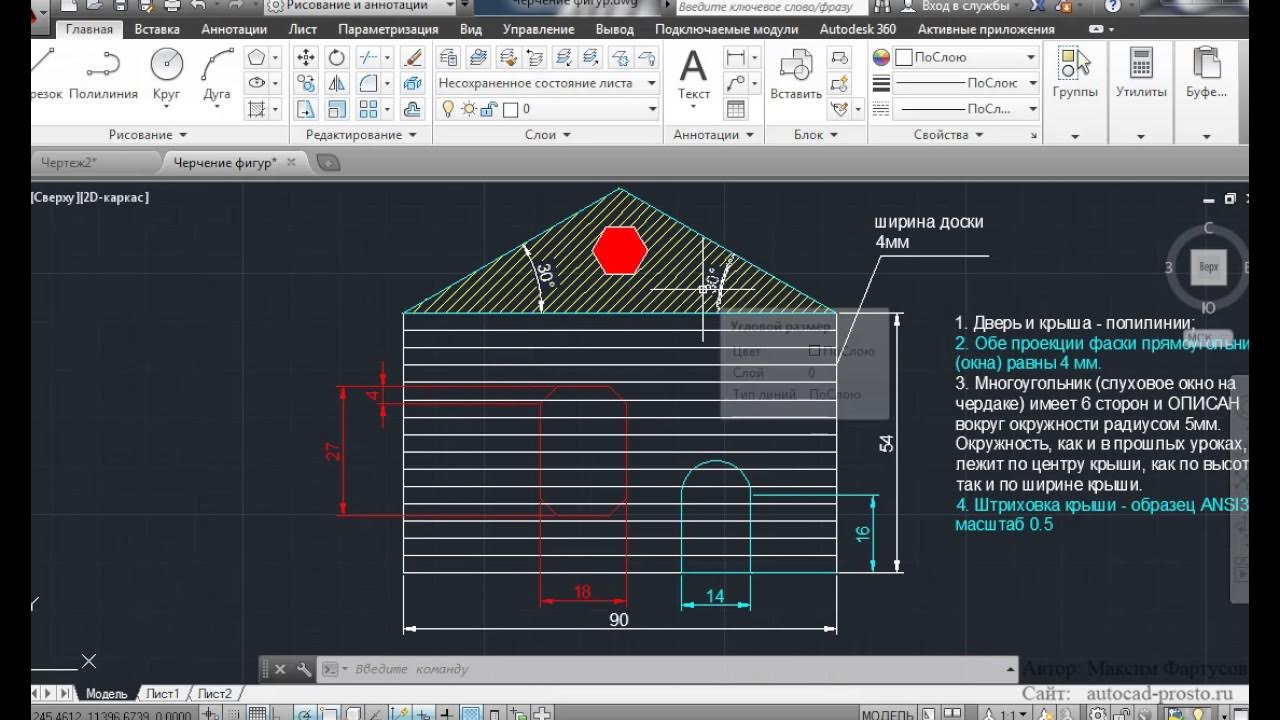Image resolution: width=1280 pixels, height=720 pixels.
Task: Open the object color 'ПоСлою' dropdown
Action: 968,57
